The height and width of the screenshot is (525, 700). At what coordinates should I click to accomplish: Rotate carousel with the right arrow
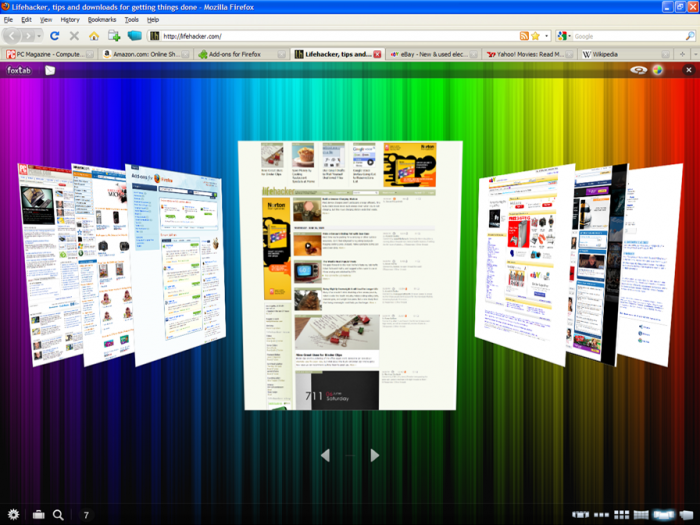[x=375, y=455]
